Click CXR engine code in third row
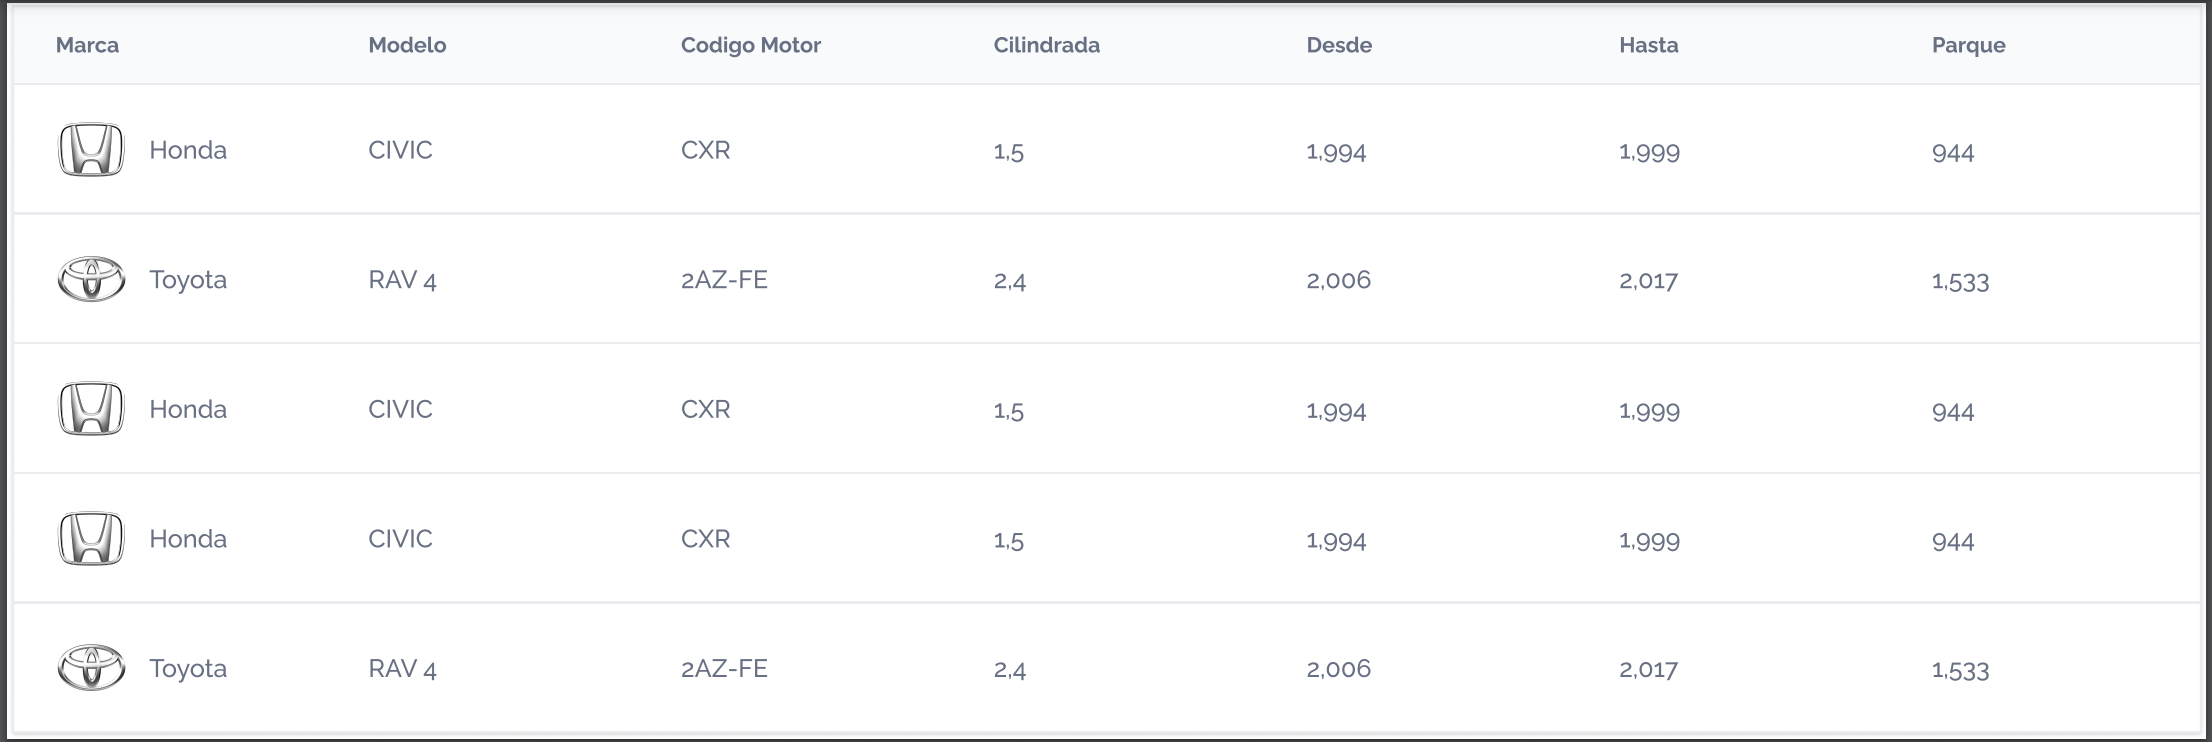 click(x=705, y=409)
